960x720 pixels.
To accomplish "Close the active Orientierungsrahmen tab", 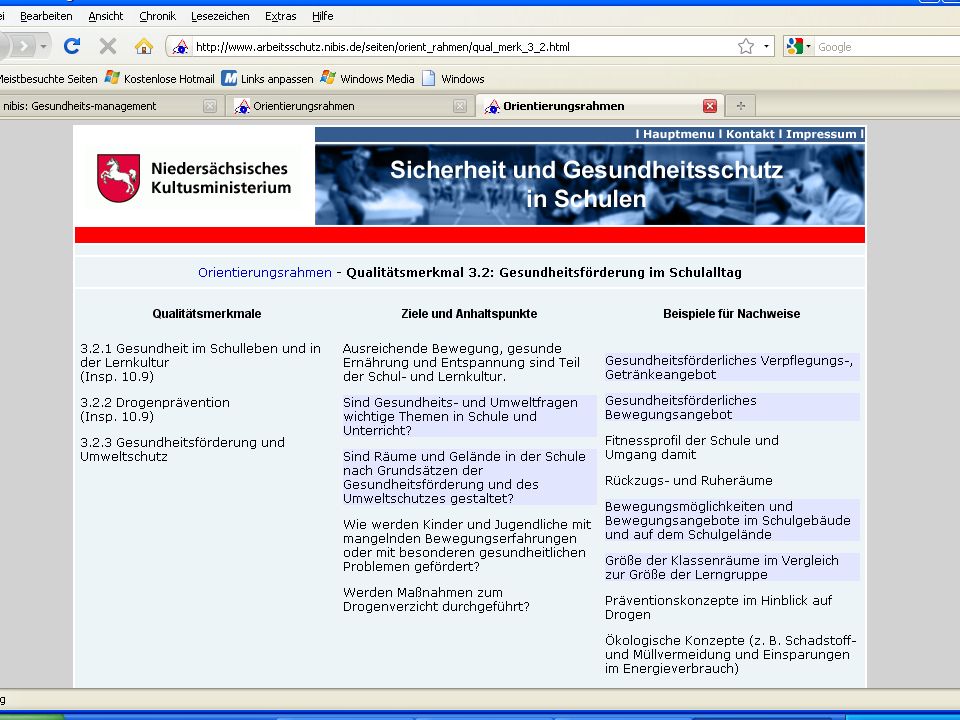I will [710, 106].
